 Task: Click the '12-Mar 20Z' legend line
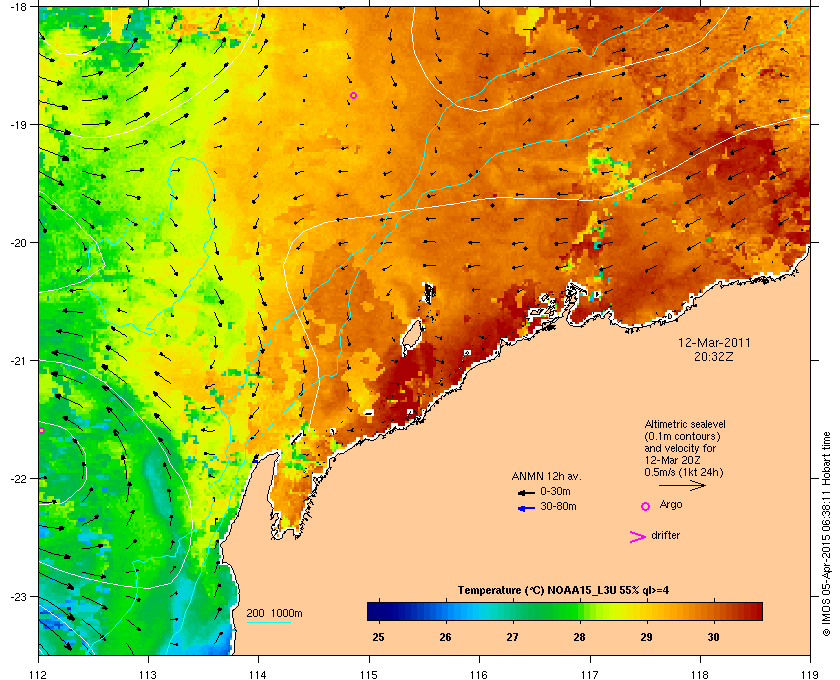pyautogui.click(x=672, y=460)
